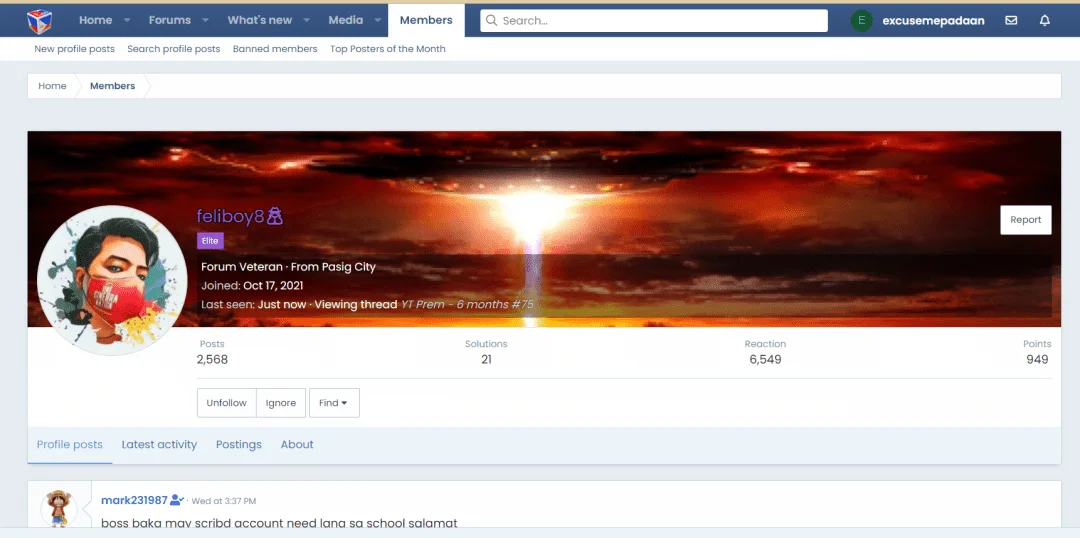The height and width of the screenshot is (538, 1080).
Task: Open the alerts bell icon
Action: pyautogui.click(x=1045, y=21)
